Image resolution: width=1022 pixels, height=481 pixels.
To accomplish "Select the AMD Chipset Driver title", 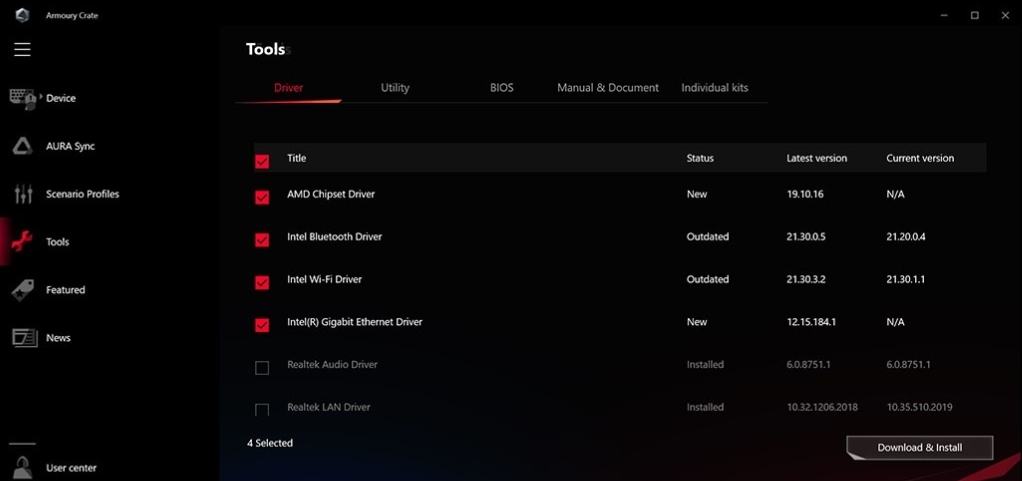I will click(331, 194).
